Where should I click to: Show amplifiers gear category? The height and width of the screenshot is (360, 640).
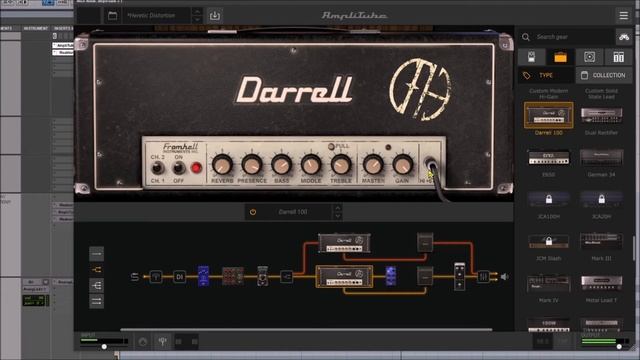(x=560, y=57)
